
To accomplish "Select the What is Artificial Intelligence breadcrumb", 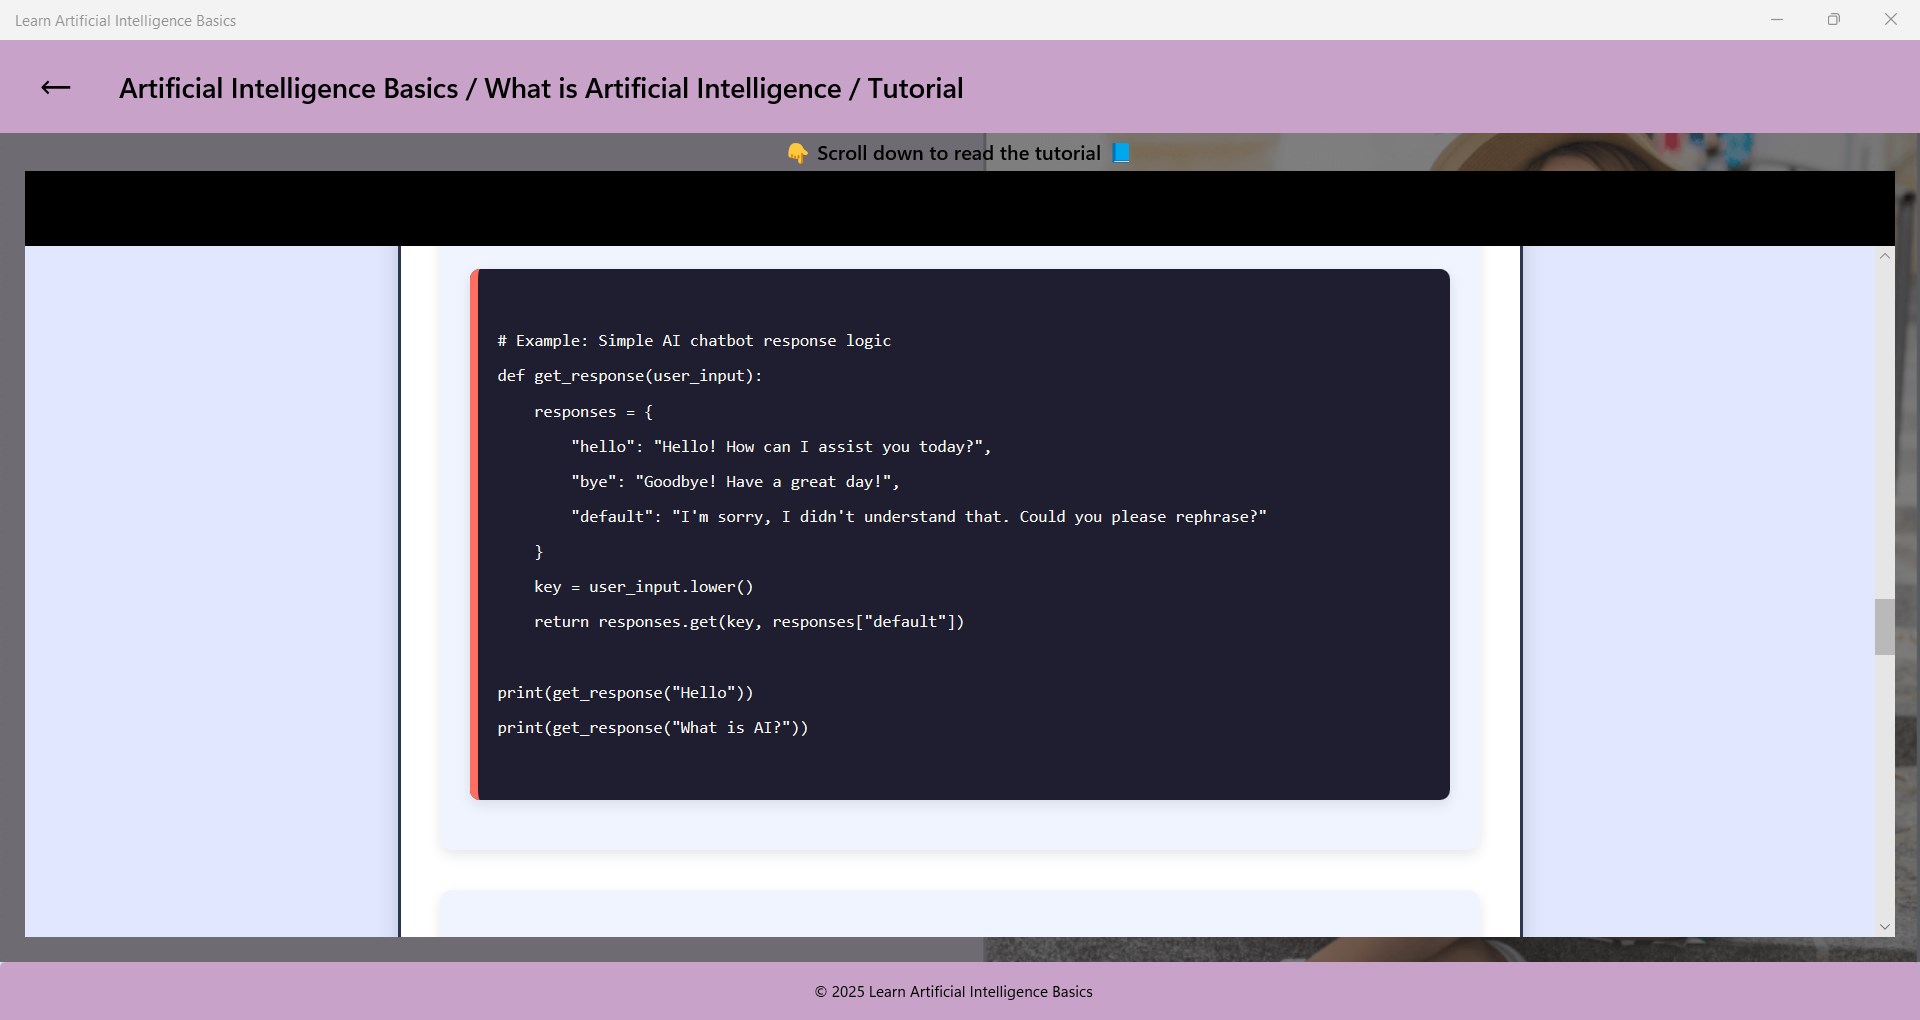I will pyautogui.click(x=666, y=88).
